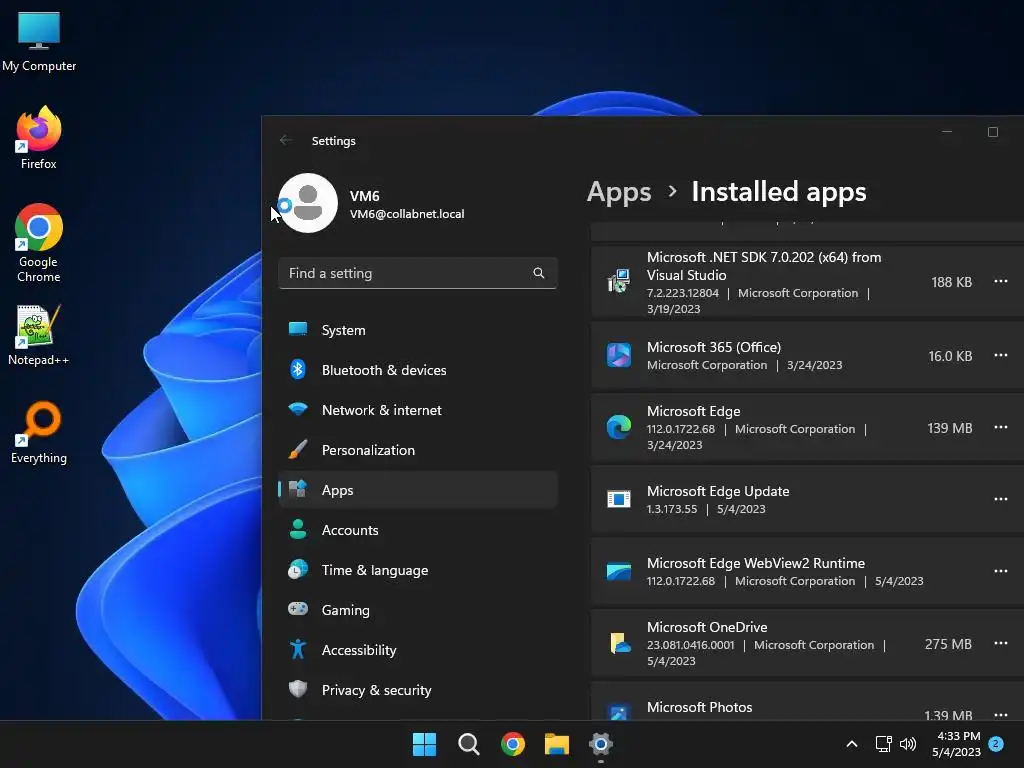1024x768 pixels.
Task: Launch Google Chrome from the taskbar
Action: 513,744
